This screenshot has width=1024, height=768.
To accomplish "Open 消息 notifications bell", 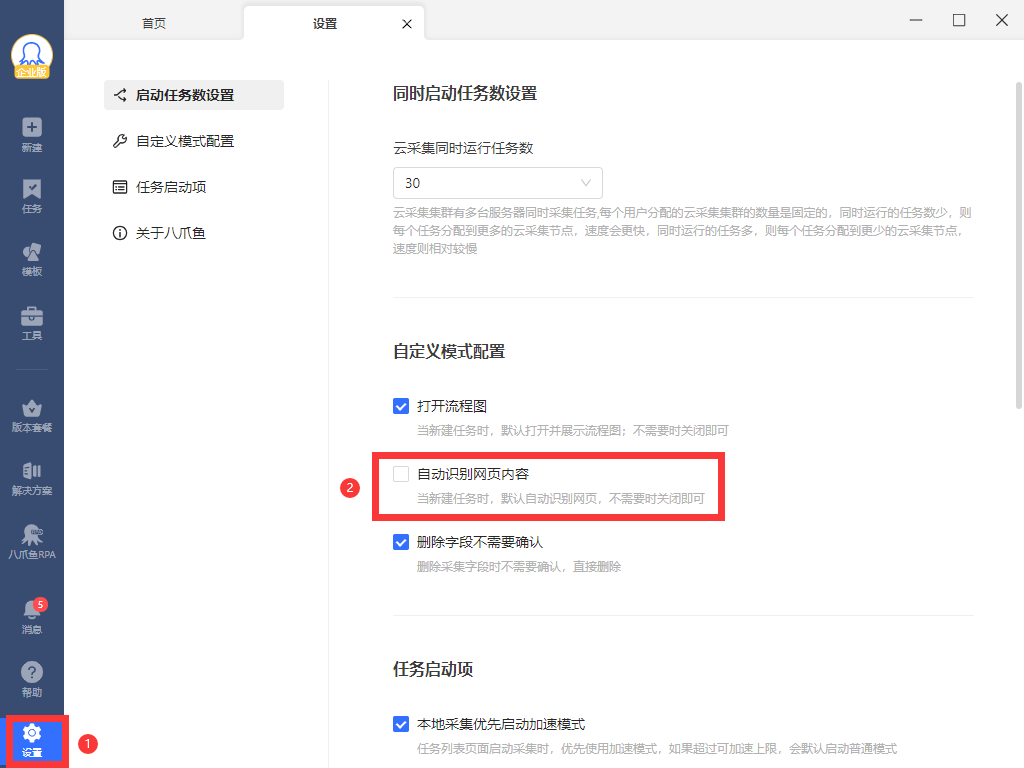I will (31, 616).
